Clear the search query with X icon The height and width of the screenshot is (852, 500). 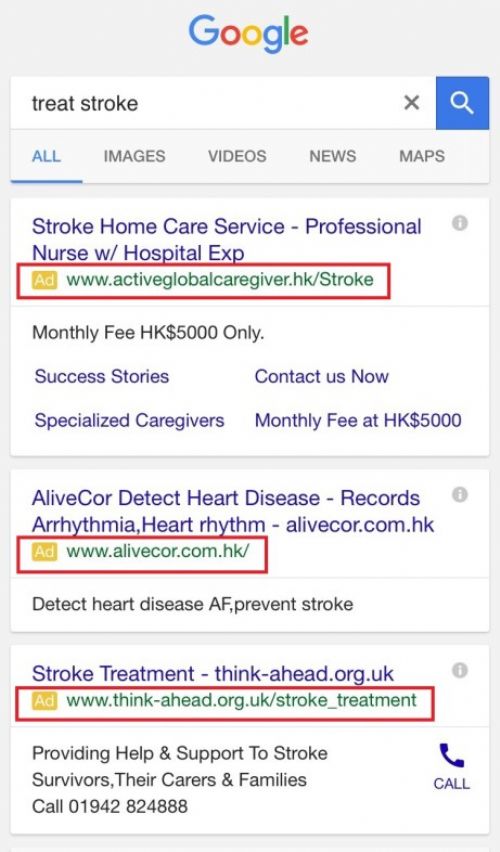click(411, 102)
